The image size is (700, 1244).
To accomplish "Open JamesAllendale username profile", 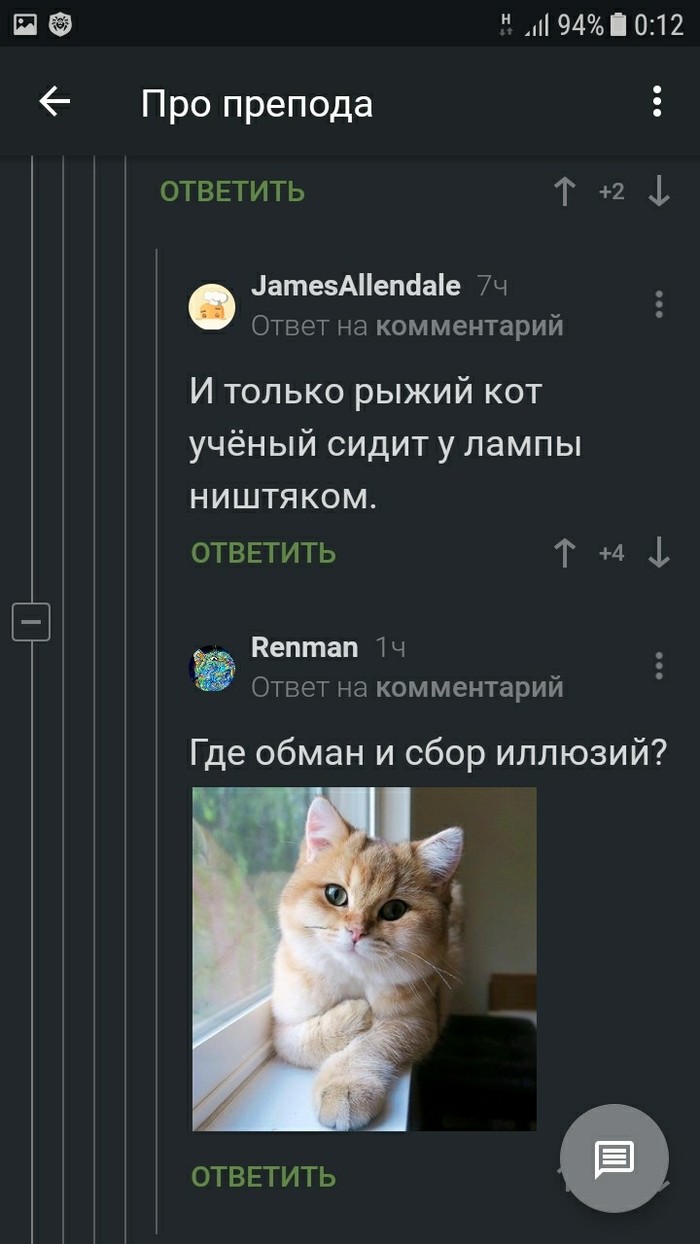I will tap(355, 286).
